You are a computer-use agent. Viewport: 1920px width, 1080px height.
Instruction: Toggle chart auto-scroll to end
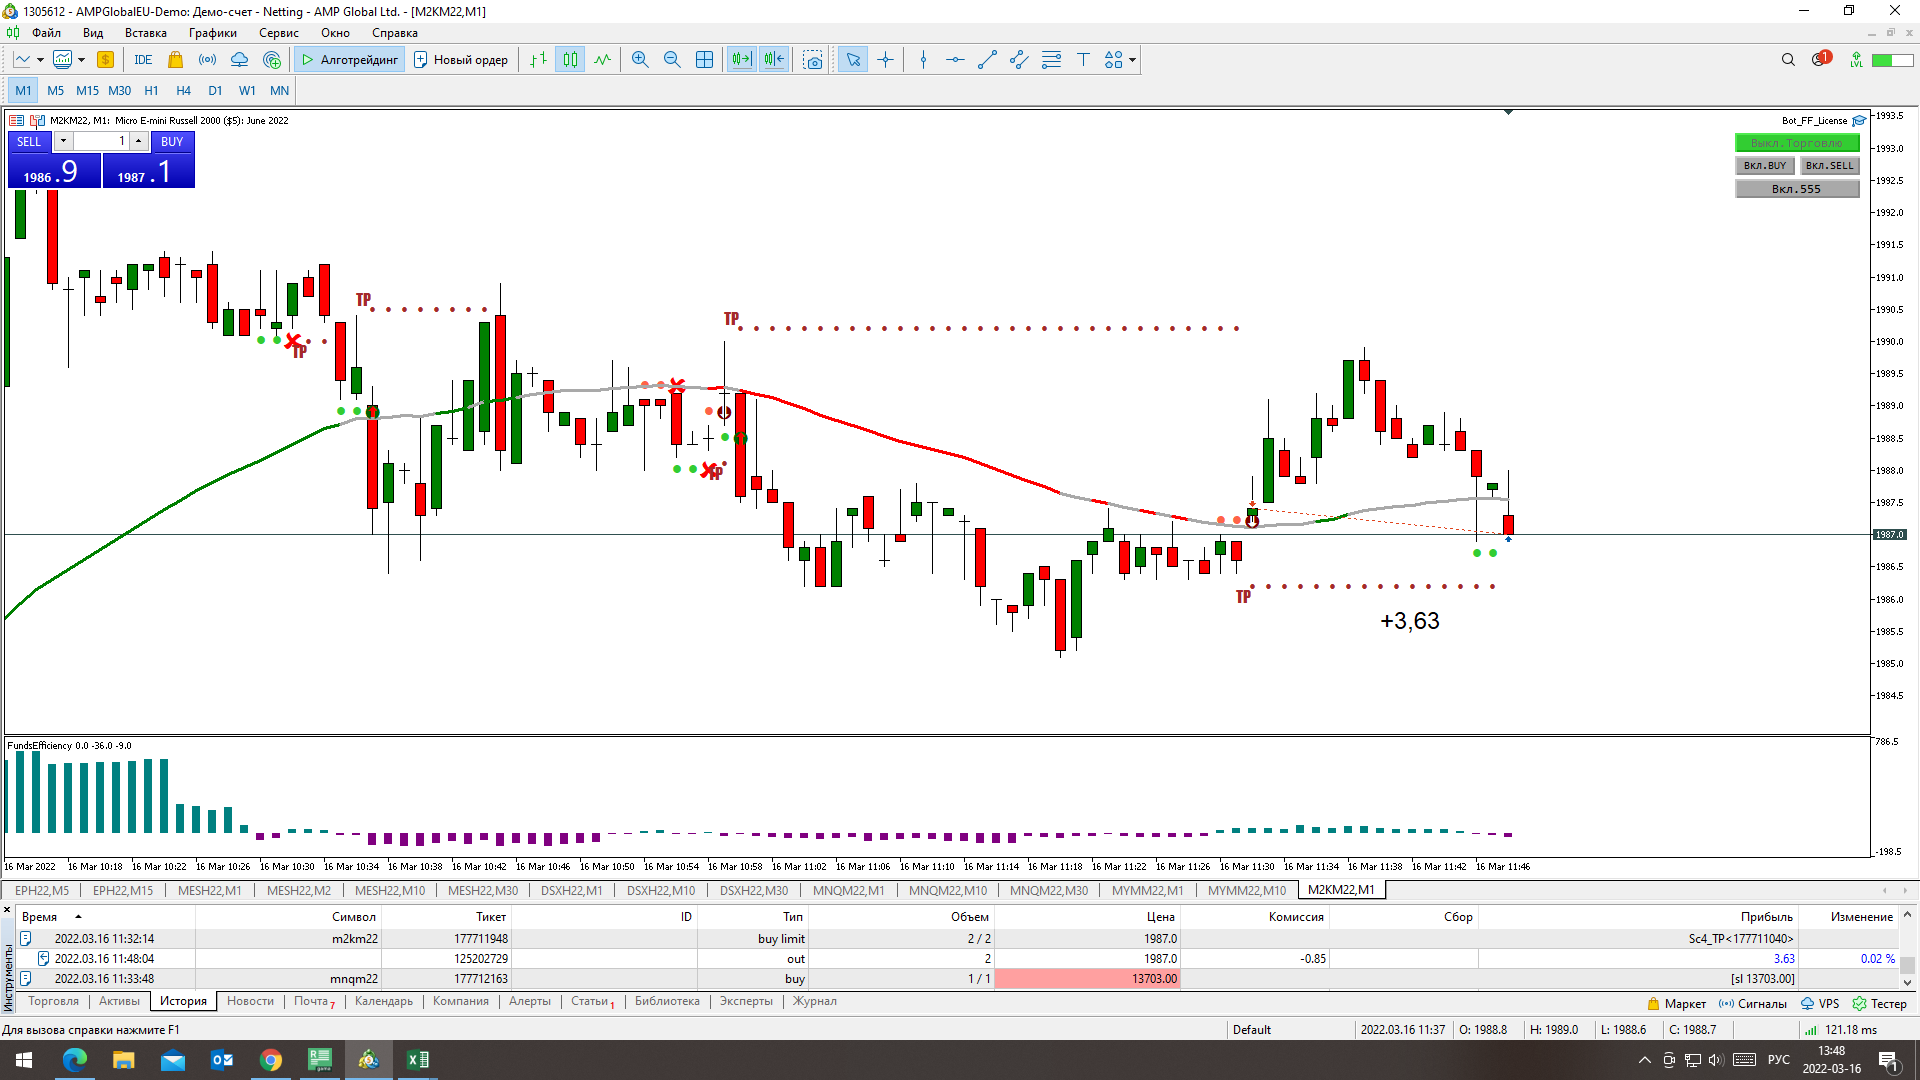(x=741, y=60)
